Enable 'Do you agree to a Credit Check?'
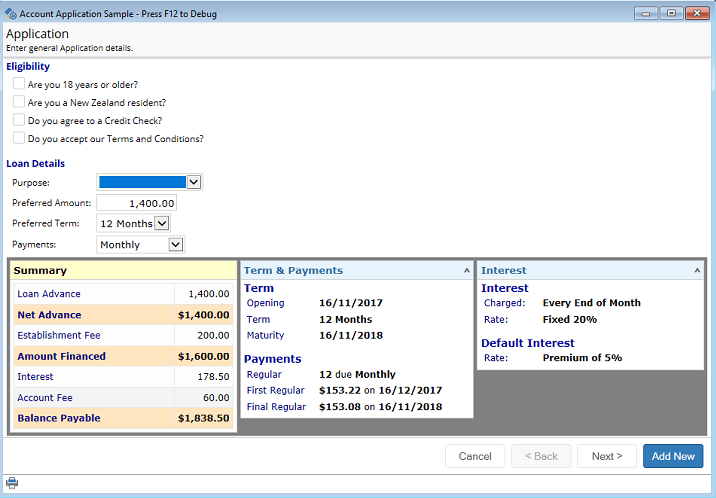 coord(19,120)
